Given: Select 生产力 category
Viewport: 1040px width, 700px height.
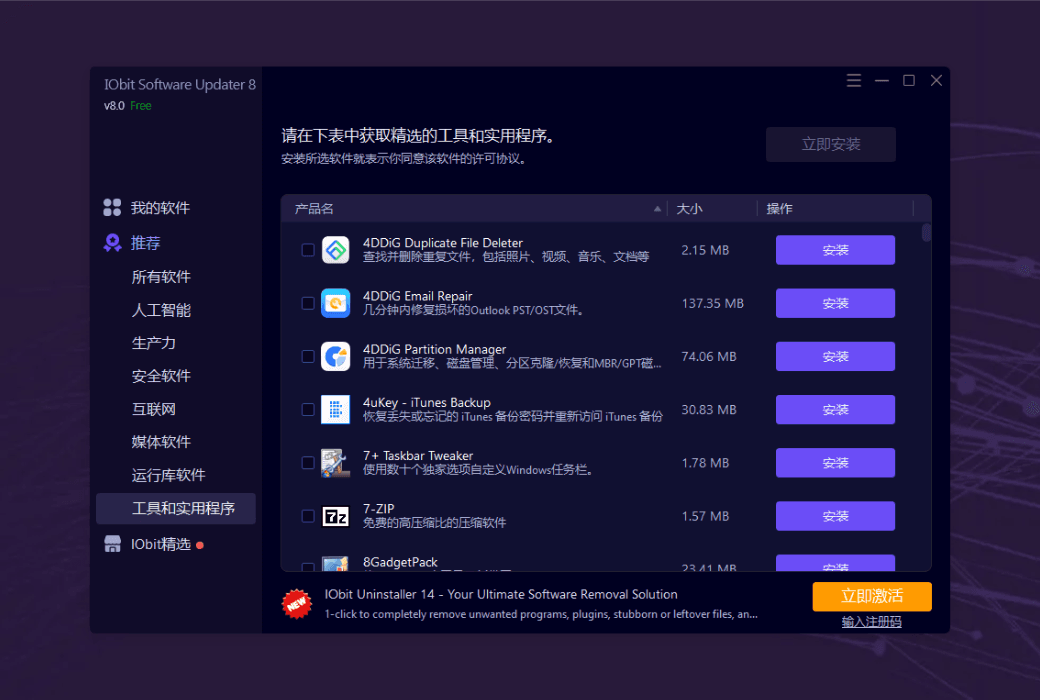Looking at the screenshot, I should [x=153, y=343].
